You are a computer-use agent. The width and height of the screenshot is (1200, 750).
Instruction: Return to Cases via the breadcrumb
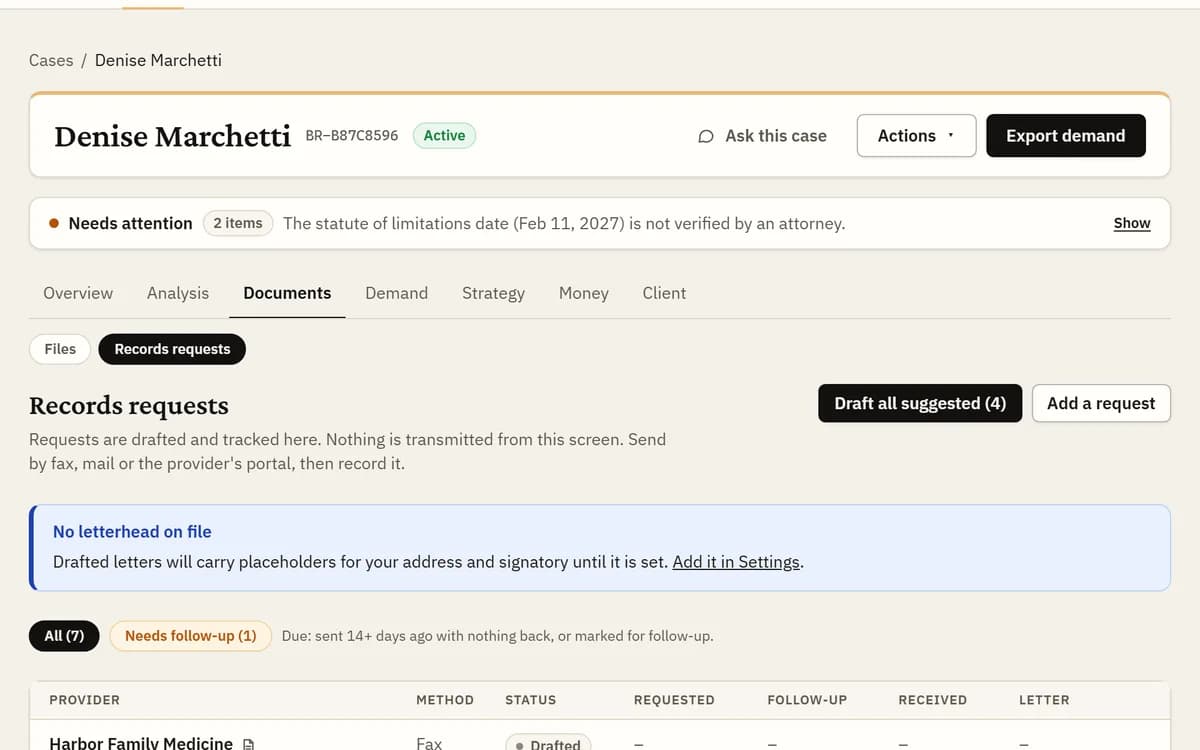51,60
